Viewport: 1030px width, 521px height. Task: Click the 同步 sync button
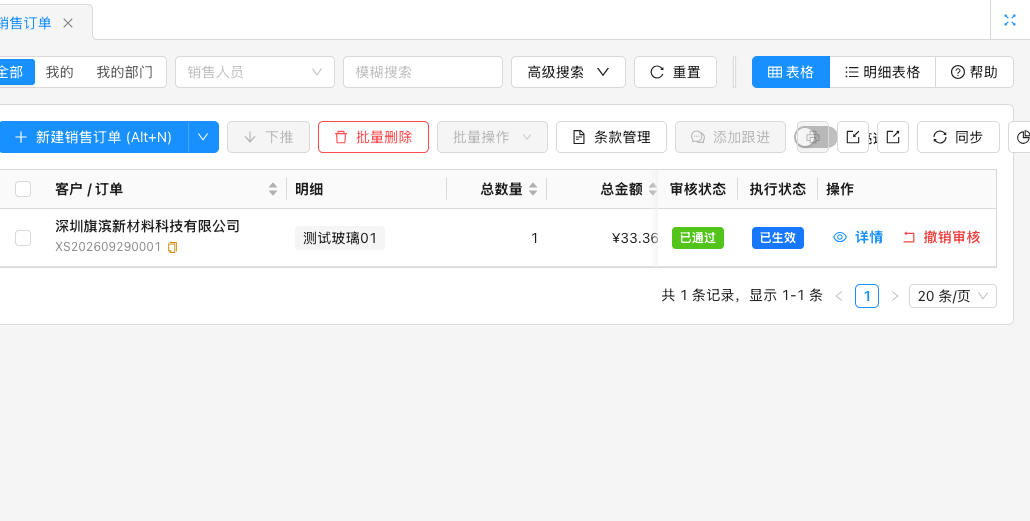(x=958, y=137)
